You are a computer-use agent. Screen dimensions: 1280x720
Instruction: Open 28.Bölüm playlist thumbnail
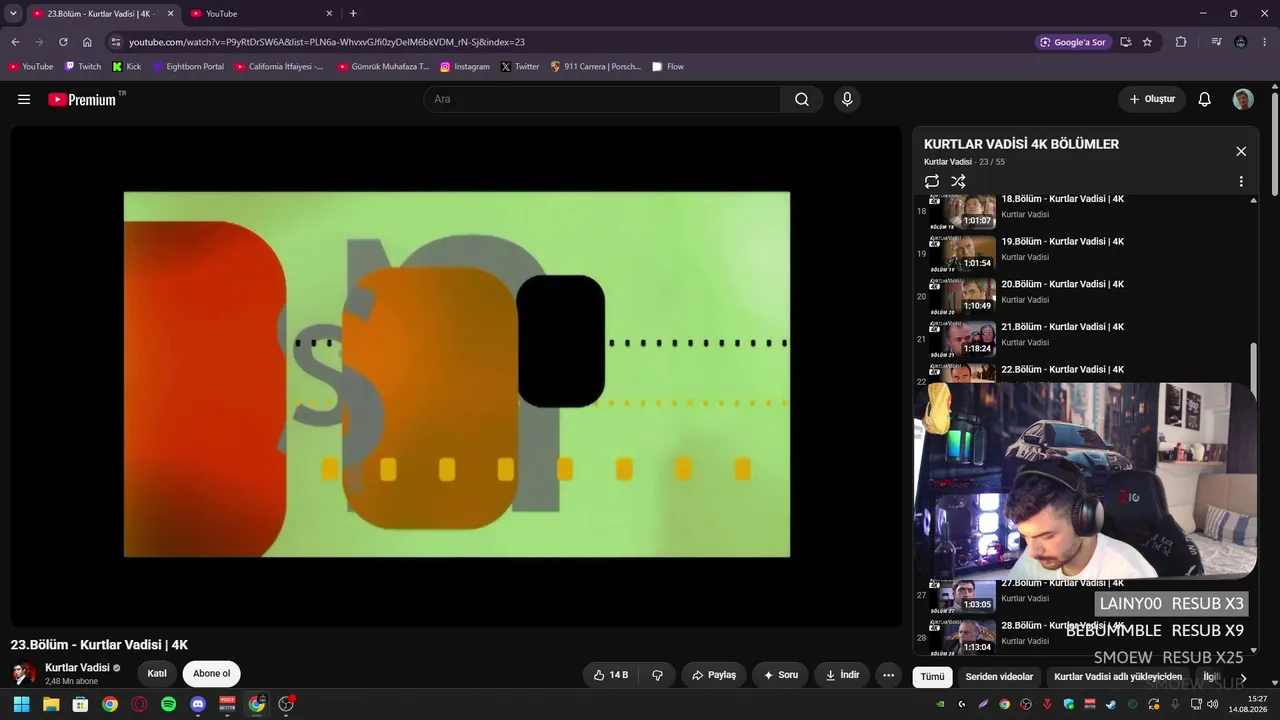962,637
